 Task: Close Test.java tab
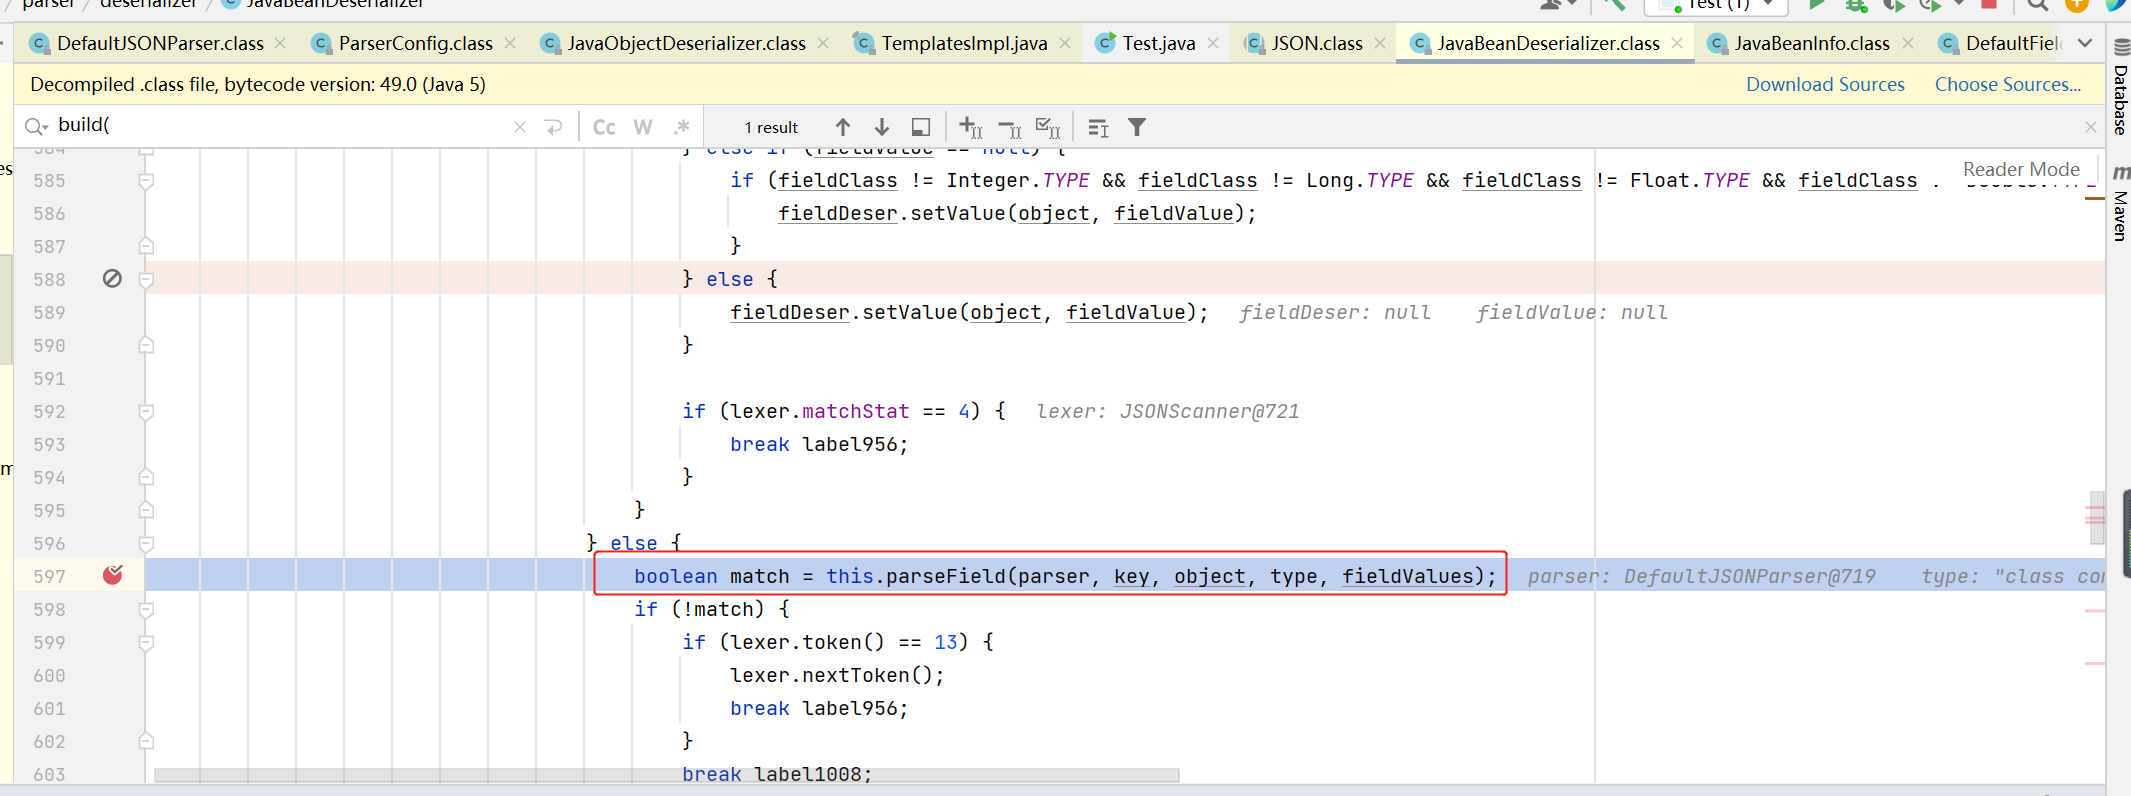(x=1213, y=43)
